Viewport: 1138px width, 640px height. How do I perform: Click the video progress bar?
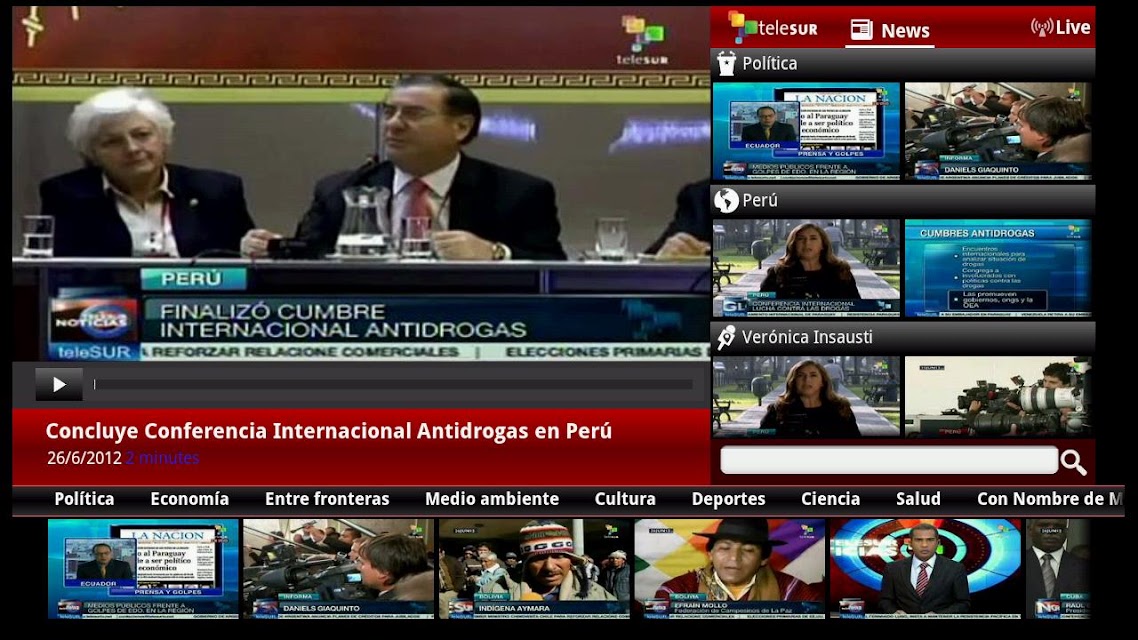[x=393, y=385]
